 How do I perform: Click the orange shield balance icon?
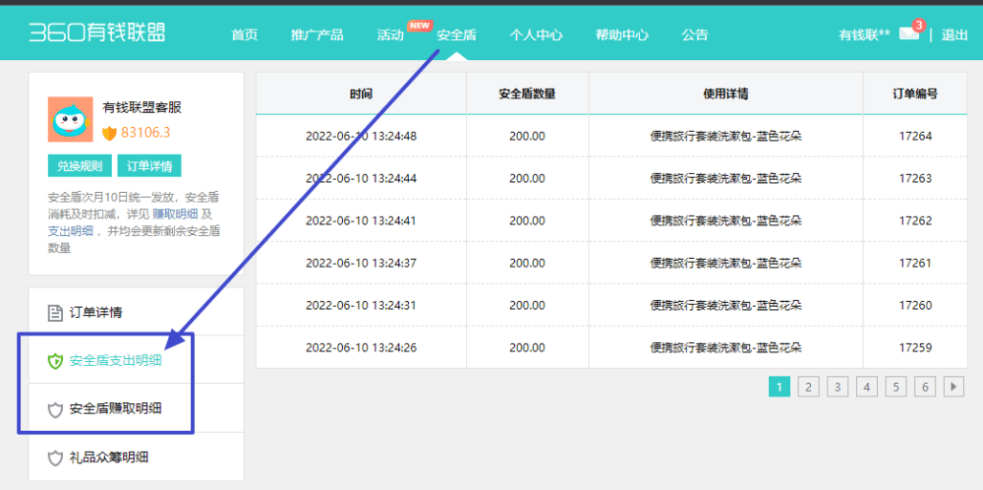pos(110,133)
